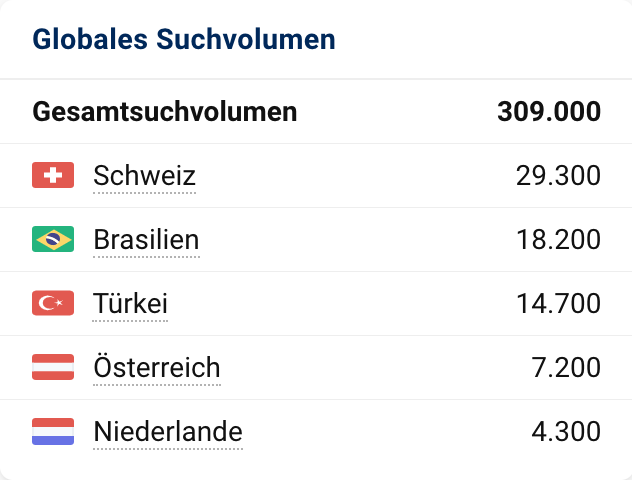Click the Globales Suchvolumen heading
Screen dimensions: 632x480
click(184, 40)
